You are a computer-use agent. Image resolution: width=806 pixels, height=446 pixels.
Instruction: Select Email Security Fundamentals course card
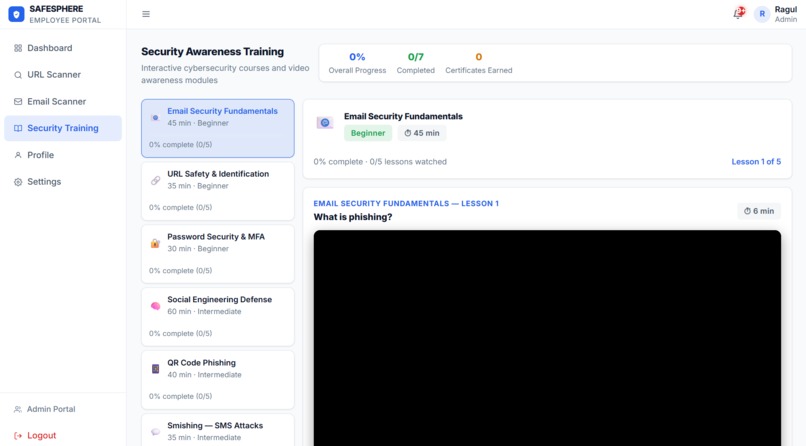coord(218,128)
